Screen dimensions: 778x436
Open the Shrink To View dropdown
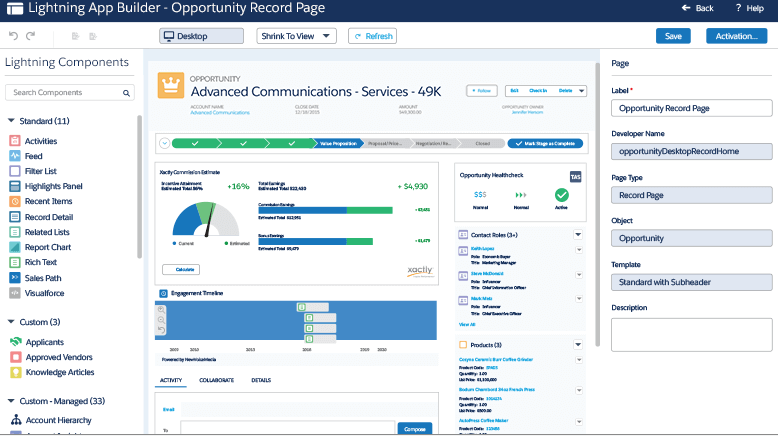pos(296,36)
